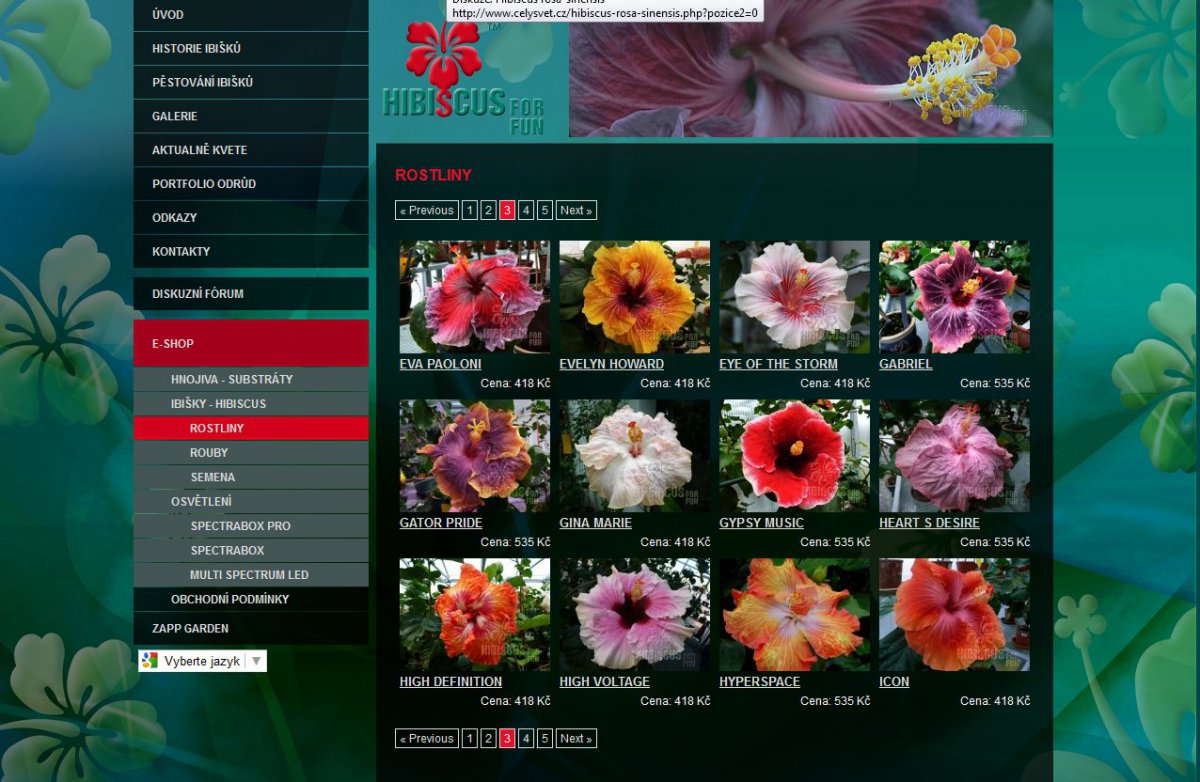1200x782 pixels.
Task: Go to page 1 in bottom pagination
Action: pyautogui.click(x=470, y=738)
